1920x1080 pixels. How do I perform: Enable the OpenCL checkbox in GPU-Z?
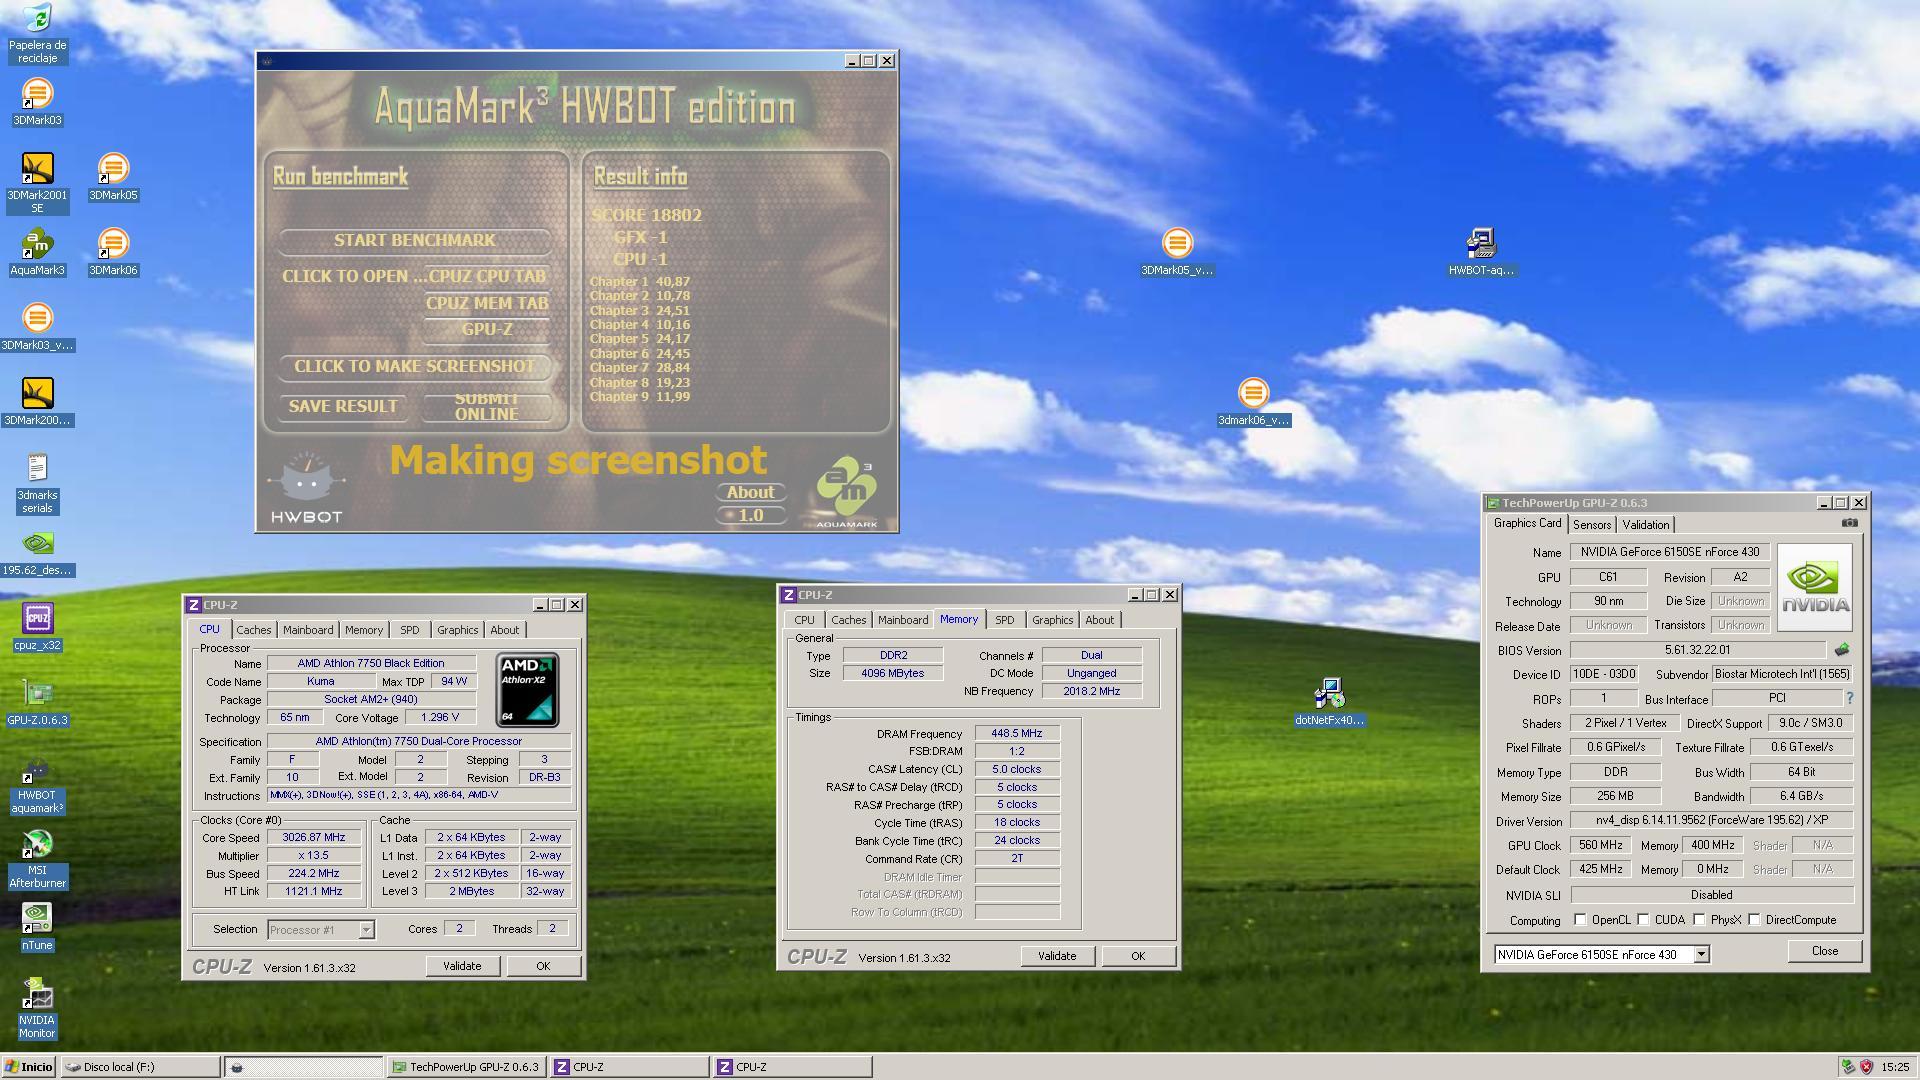(x=1580, y=920)
